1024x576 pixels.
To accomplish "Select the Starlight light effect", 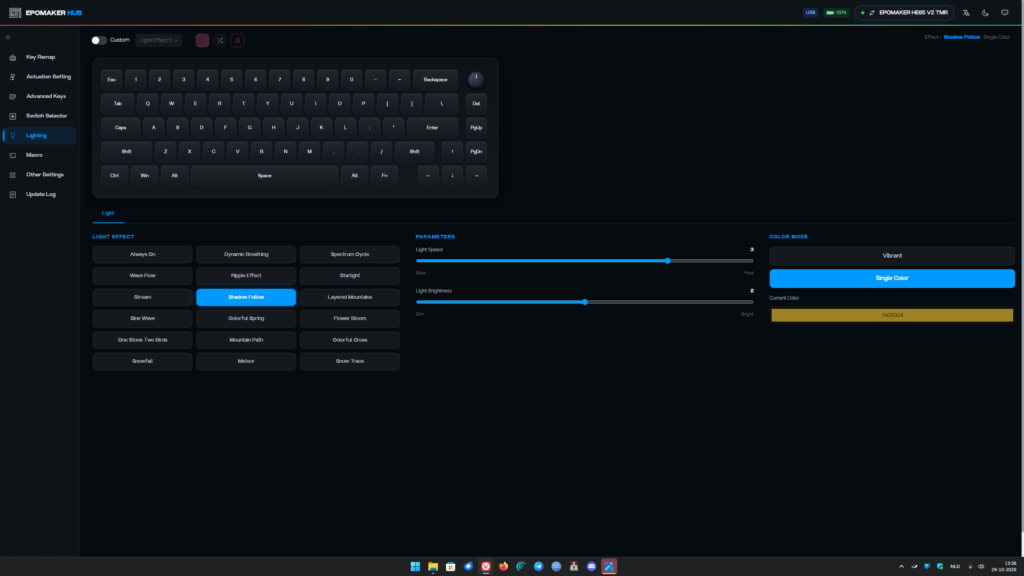I will point(350,276).
